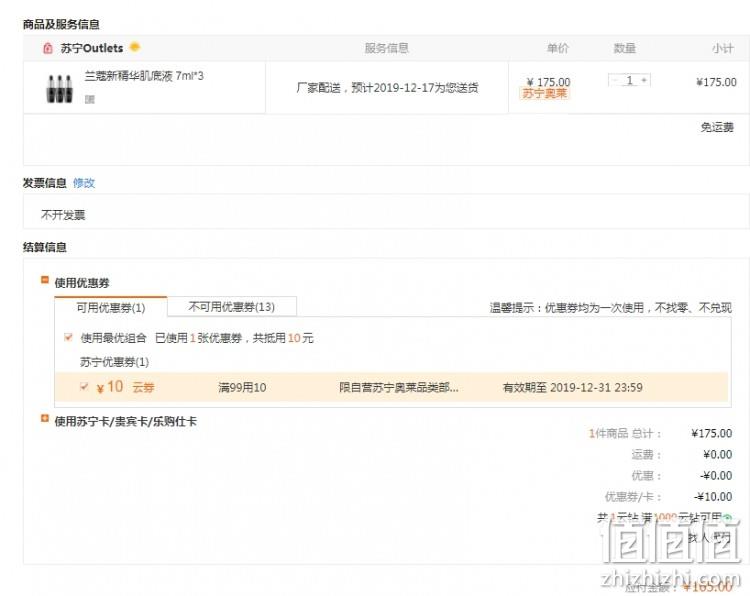Viewport: 750px width, 596px height.
Task: Toggle the 使用最优组合 checkbox
Action: click(x=68, y=338)
